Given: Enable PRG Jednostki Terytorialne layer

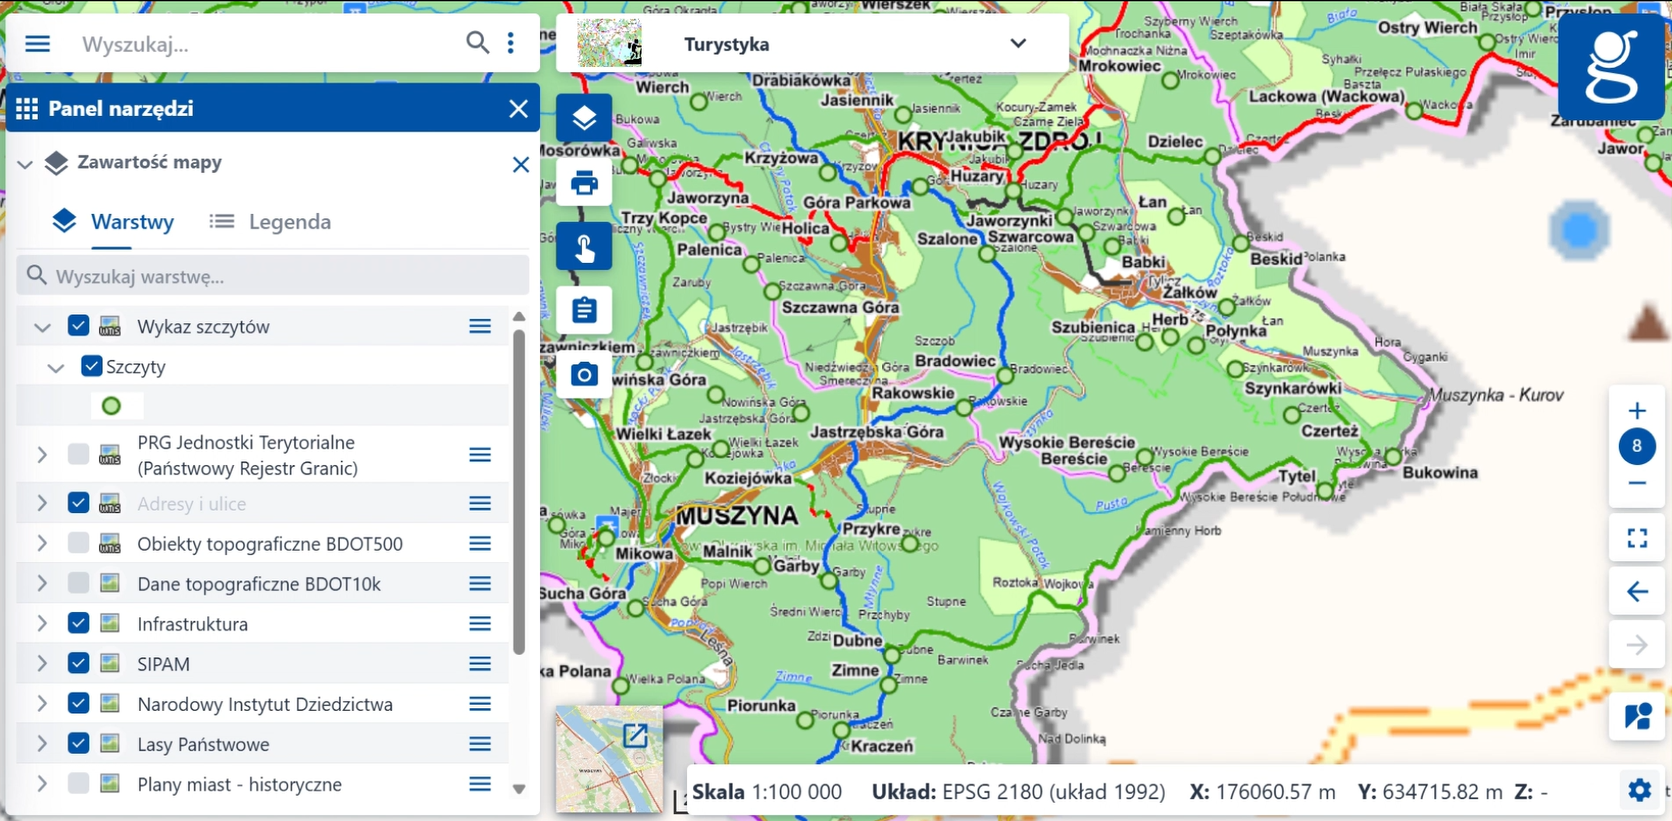Looking at the screenshot, I should click(79, 455).
